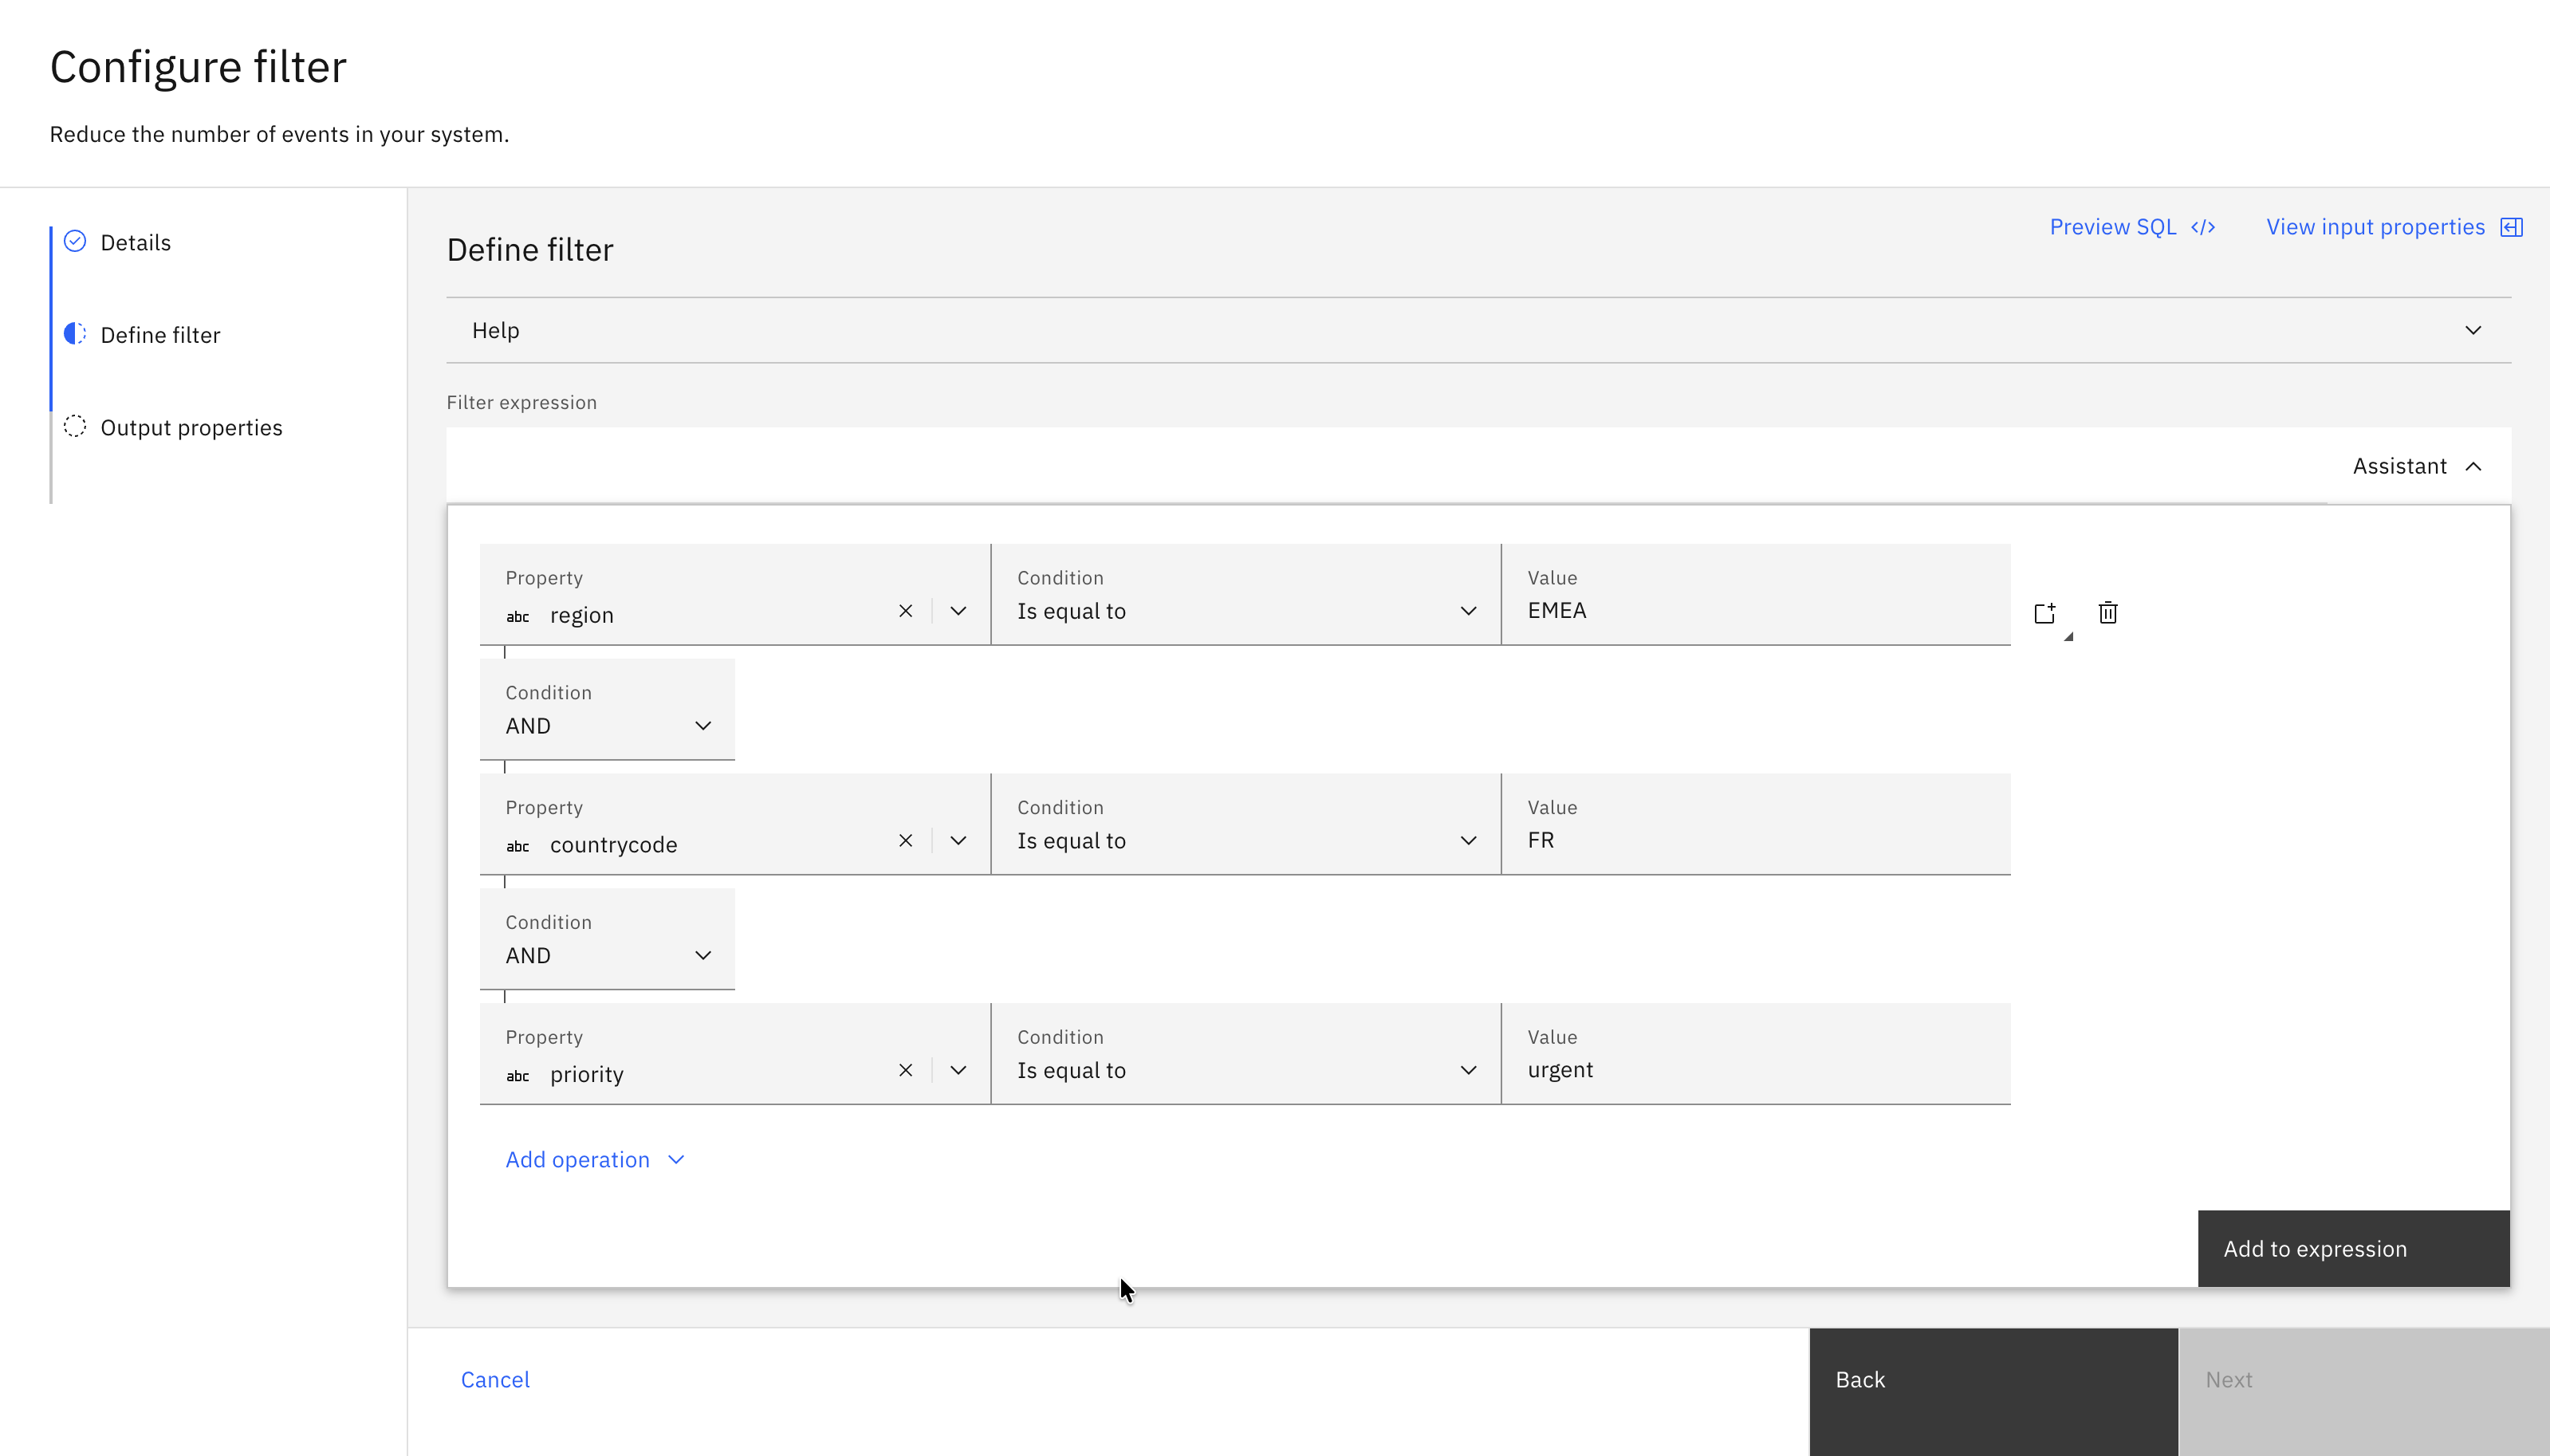Viewport: 2550px width, 1456px height.
Task: Select the Define filter step
Action: point(160,335)
